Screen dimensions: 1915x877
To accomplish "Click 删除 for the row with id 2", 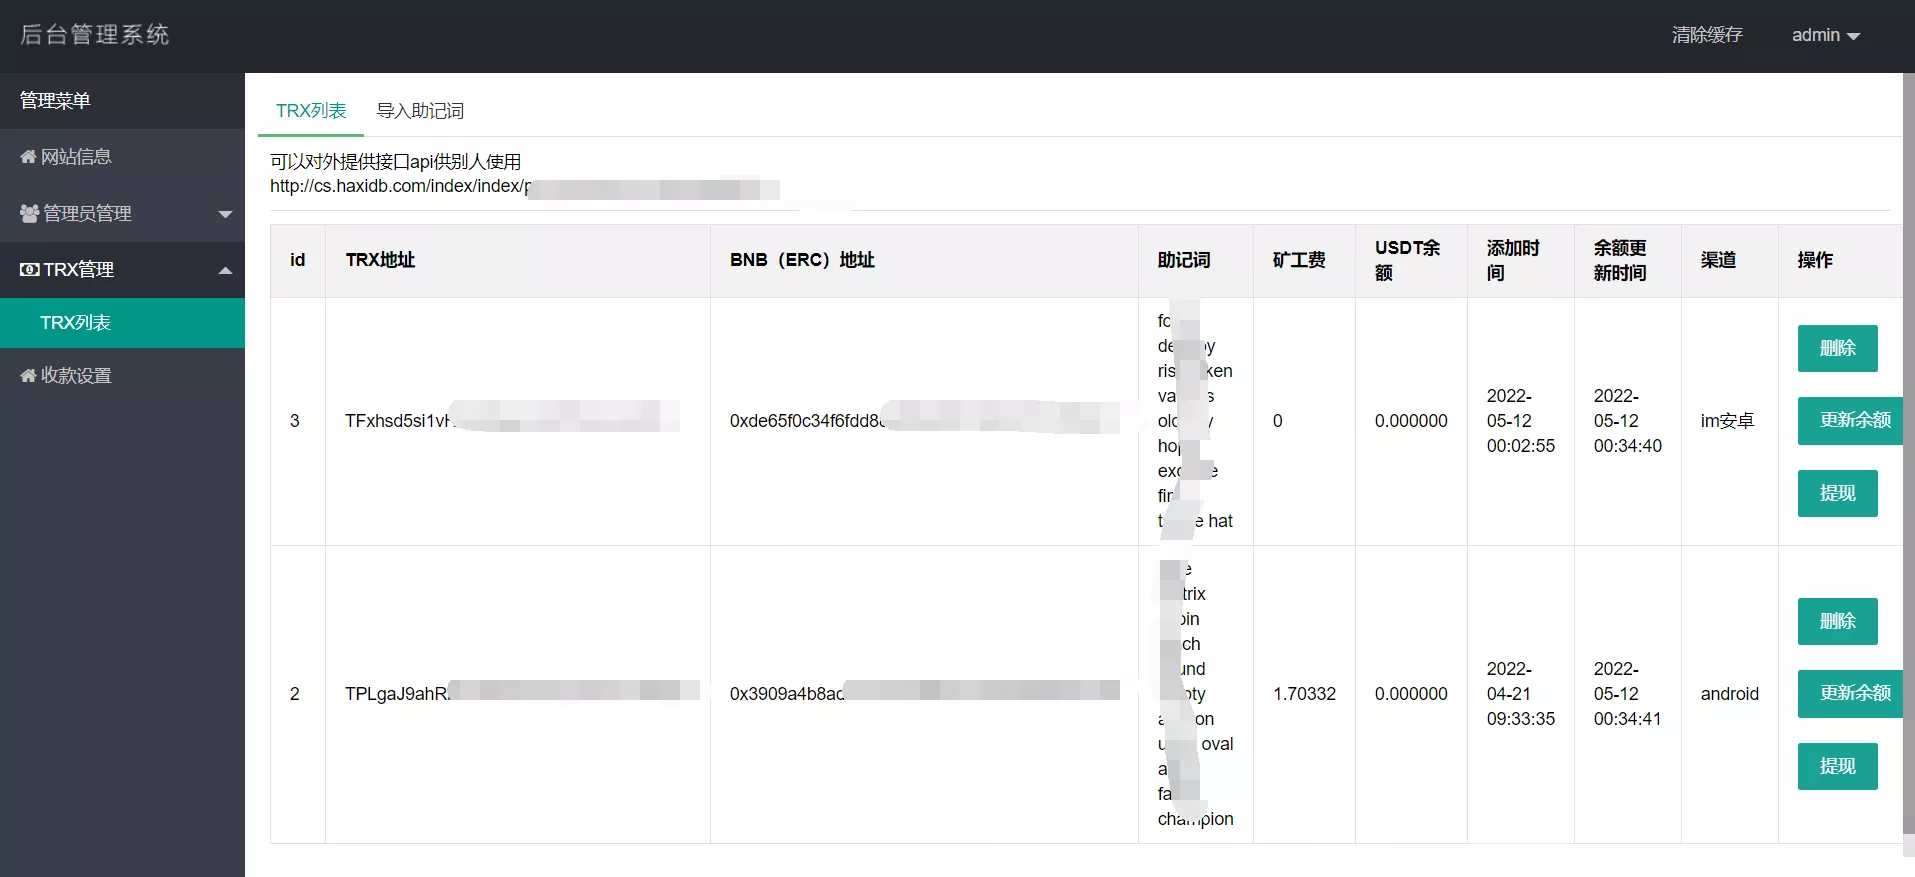I will point(1837,622).
